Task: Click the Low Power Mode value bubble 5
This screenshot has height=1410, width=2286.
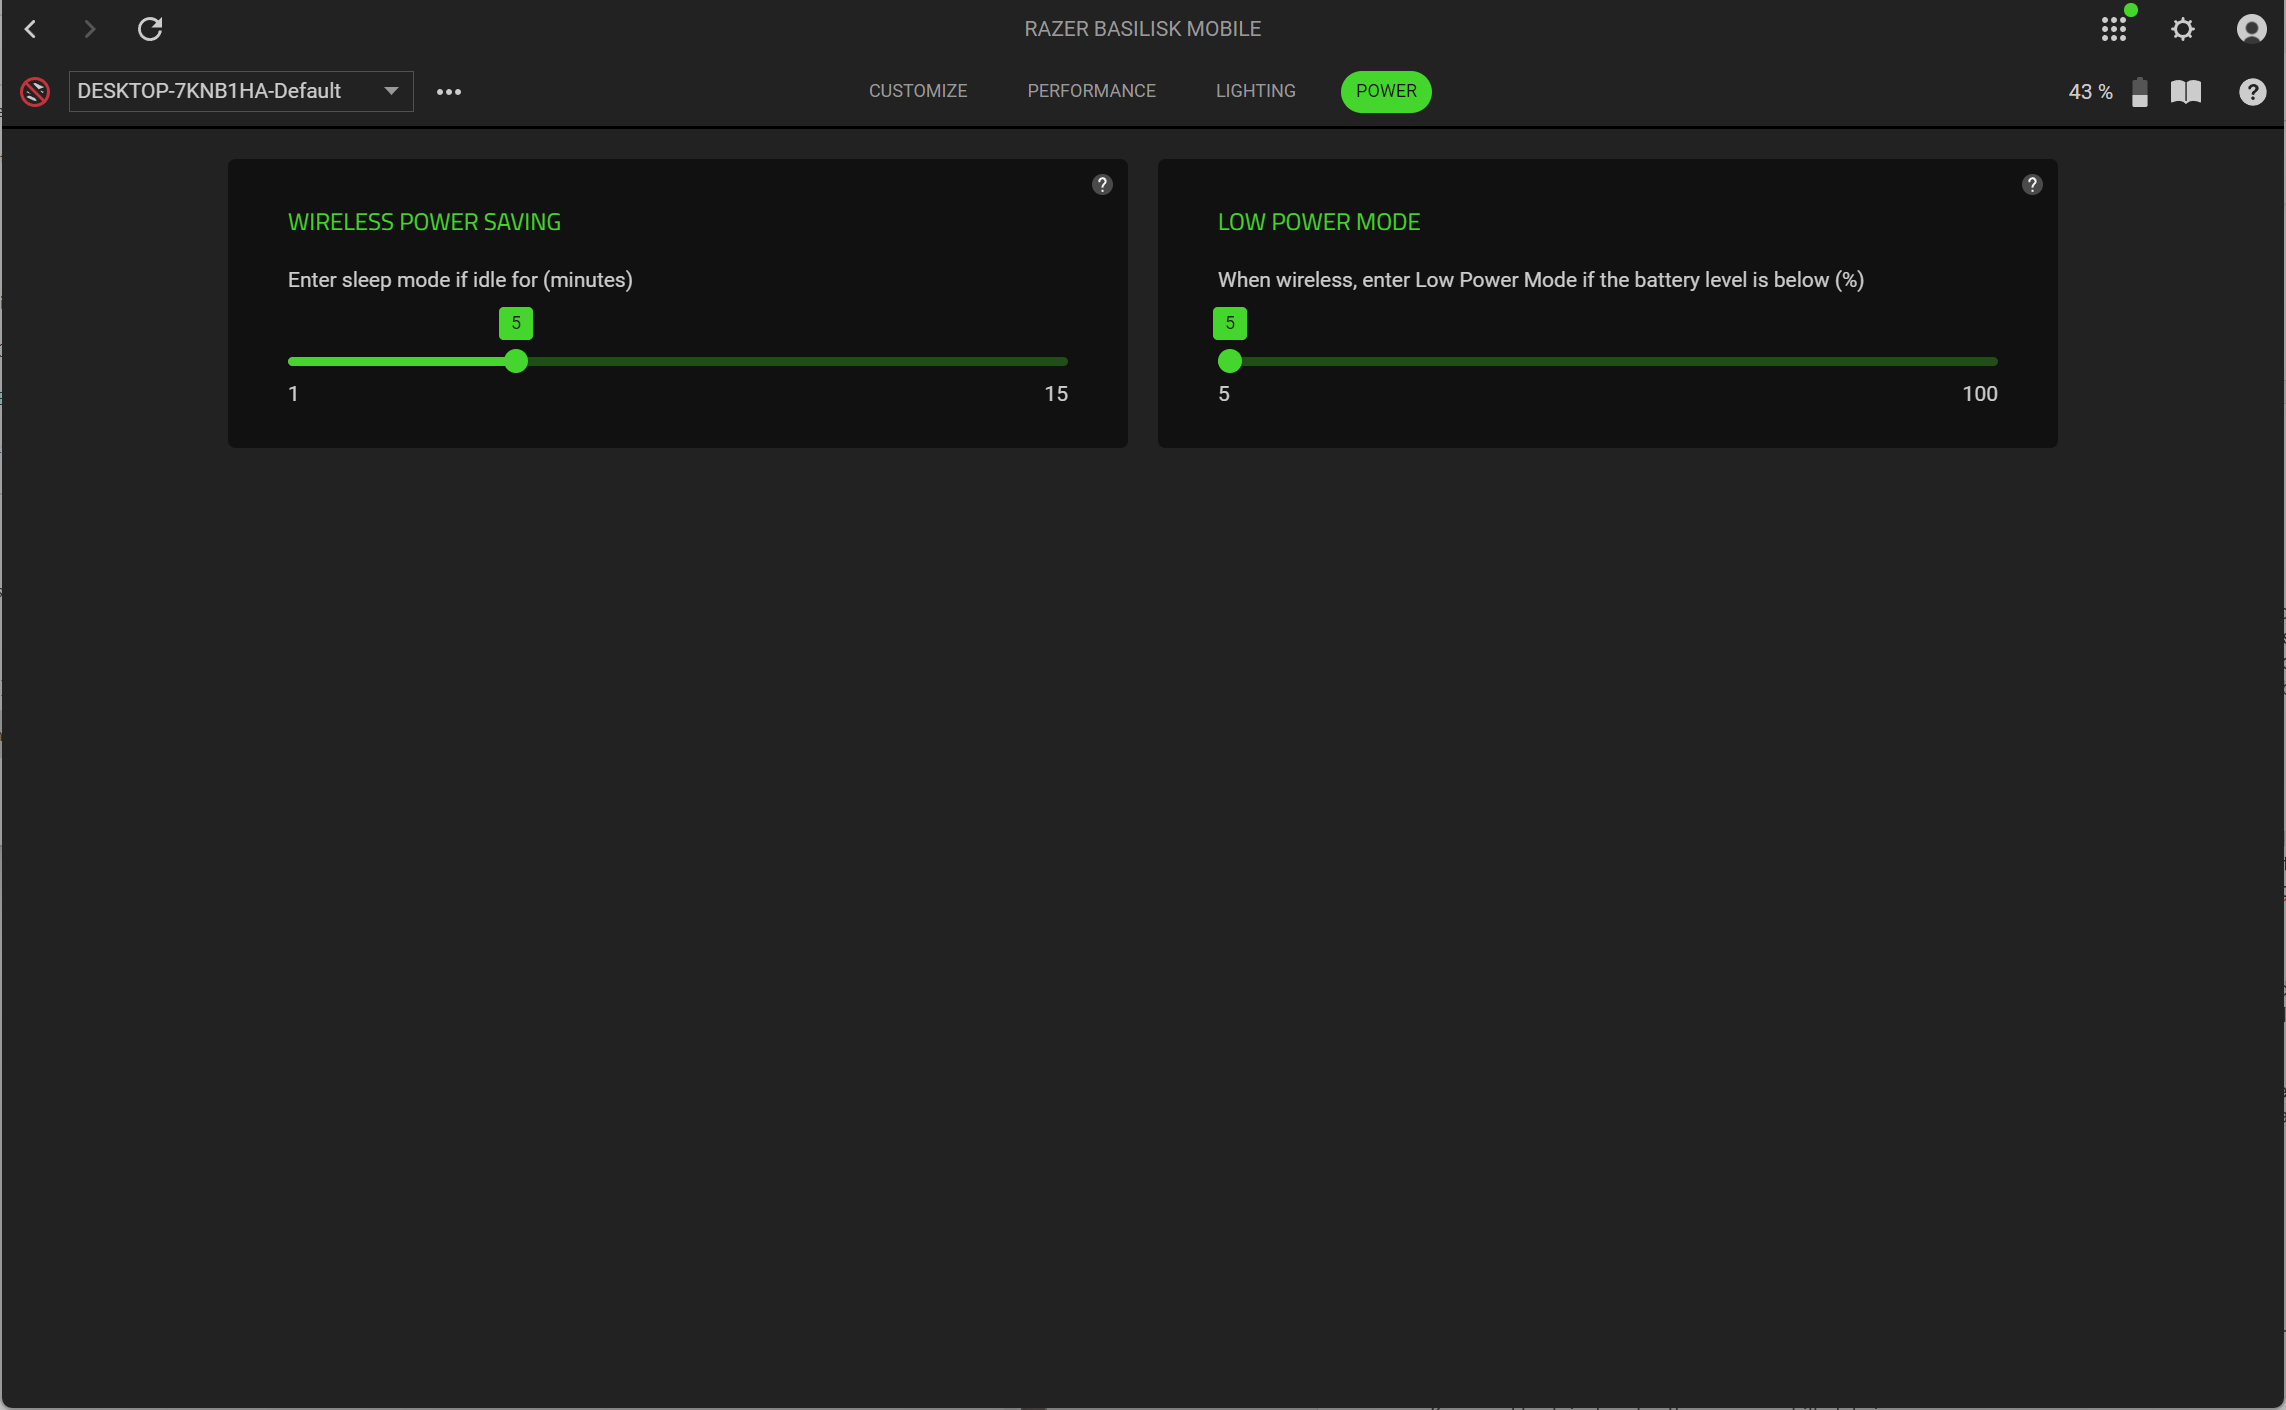Action: [x=1230, y=323]
